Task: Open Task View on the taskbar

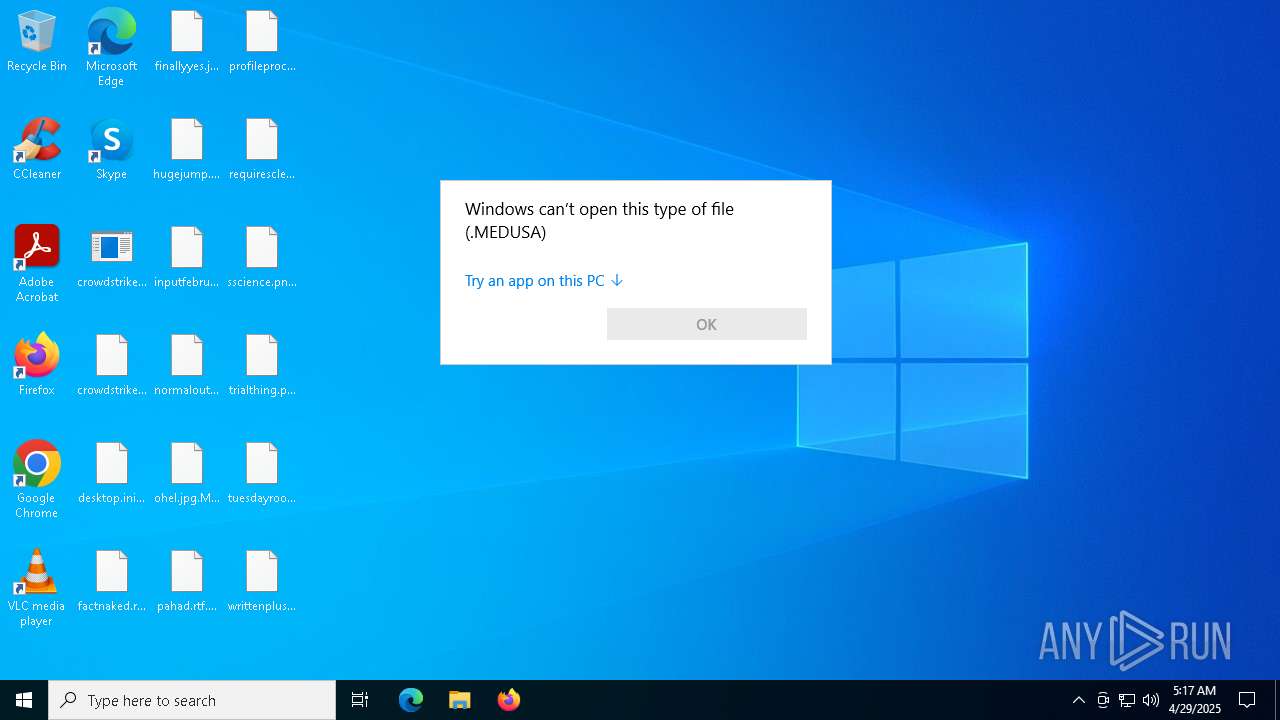Action: [x=360, y=700]
